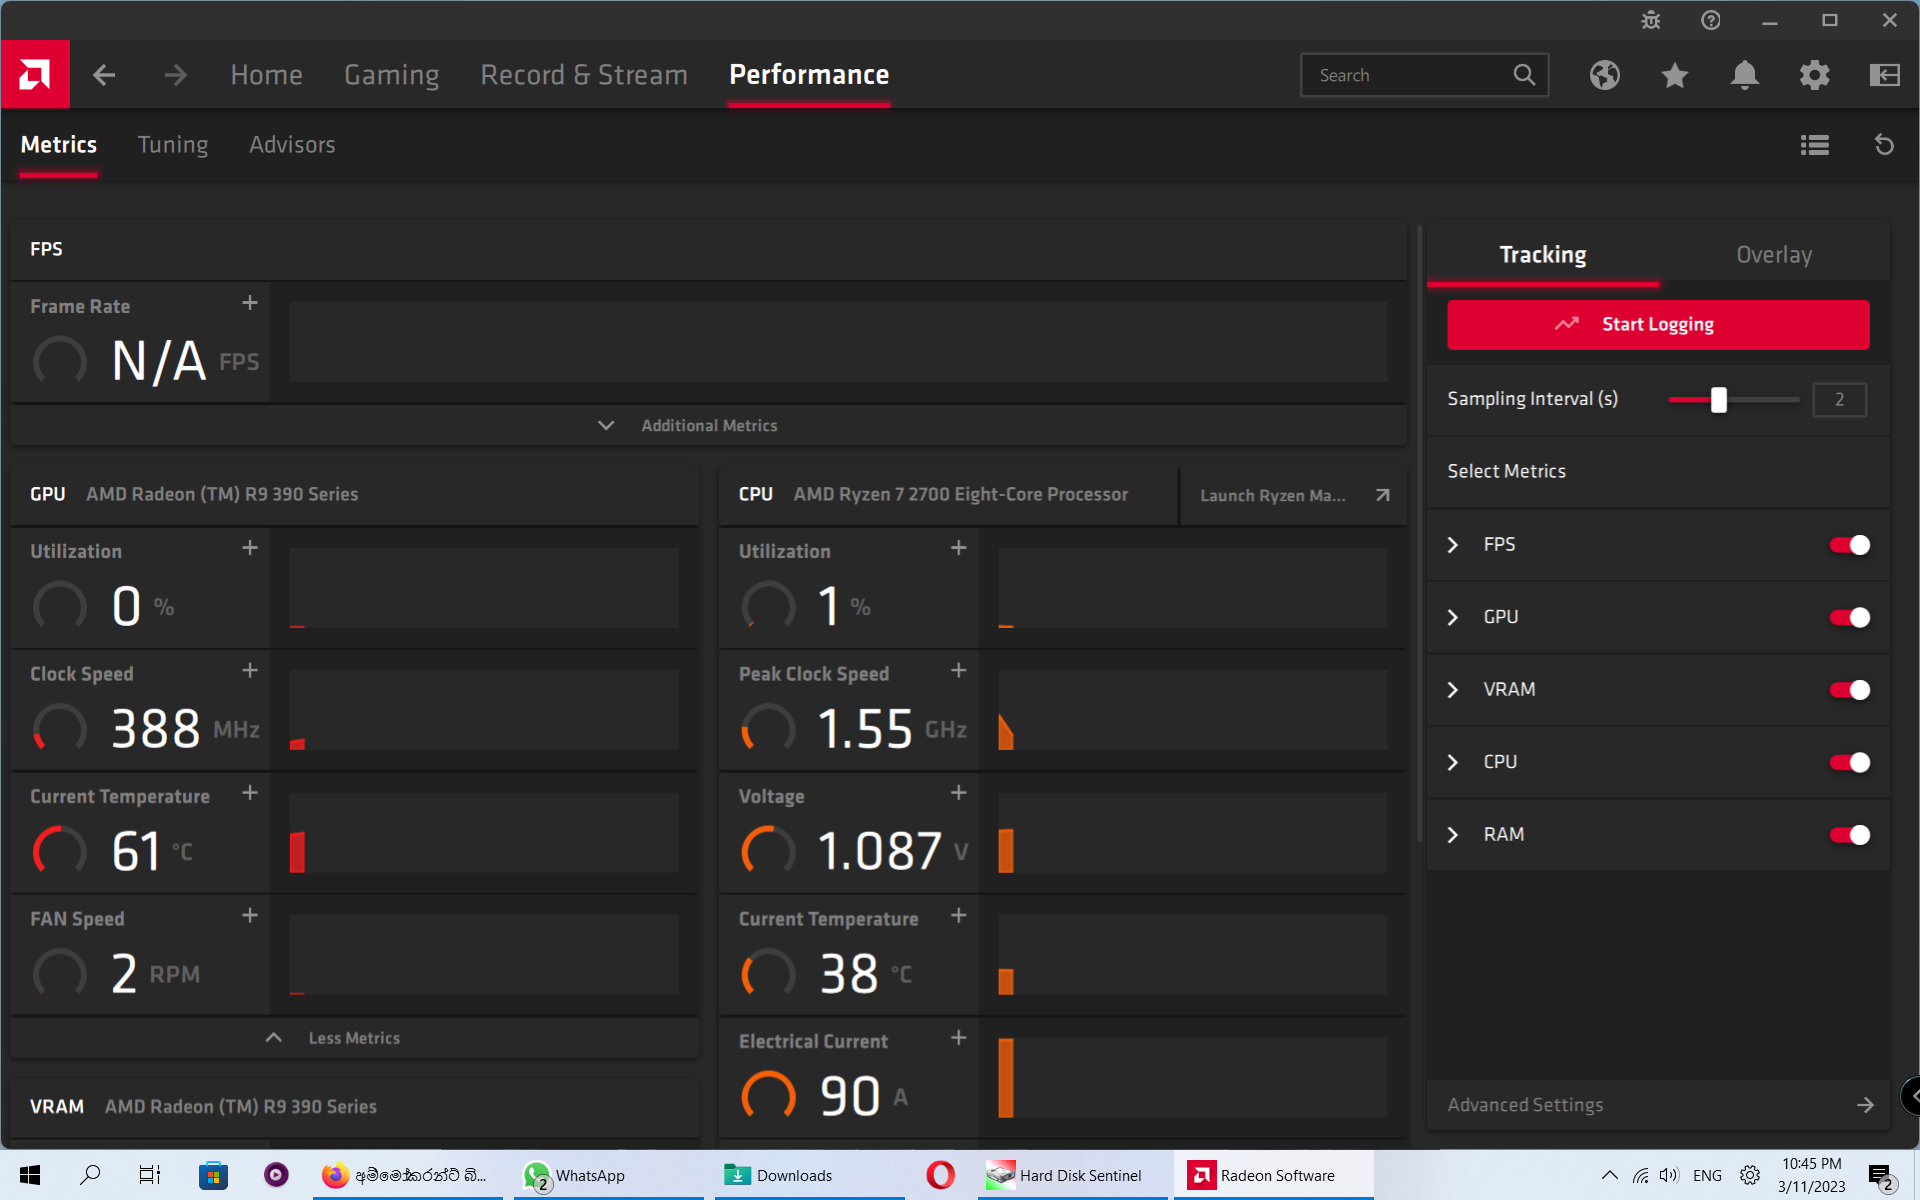The height and width of the screenshot is (1200, 1920).
Task: Add CPU Utilization metric with plus icon
Action: point(959,548)
